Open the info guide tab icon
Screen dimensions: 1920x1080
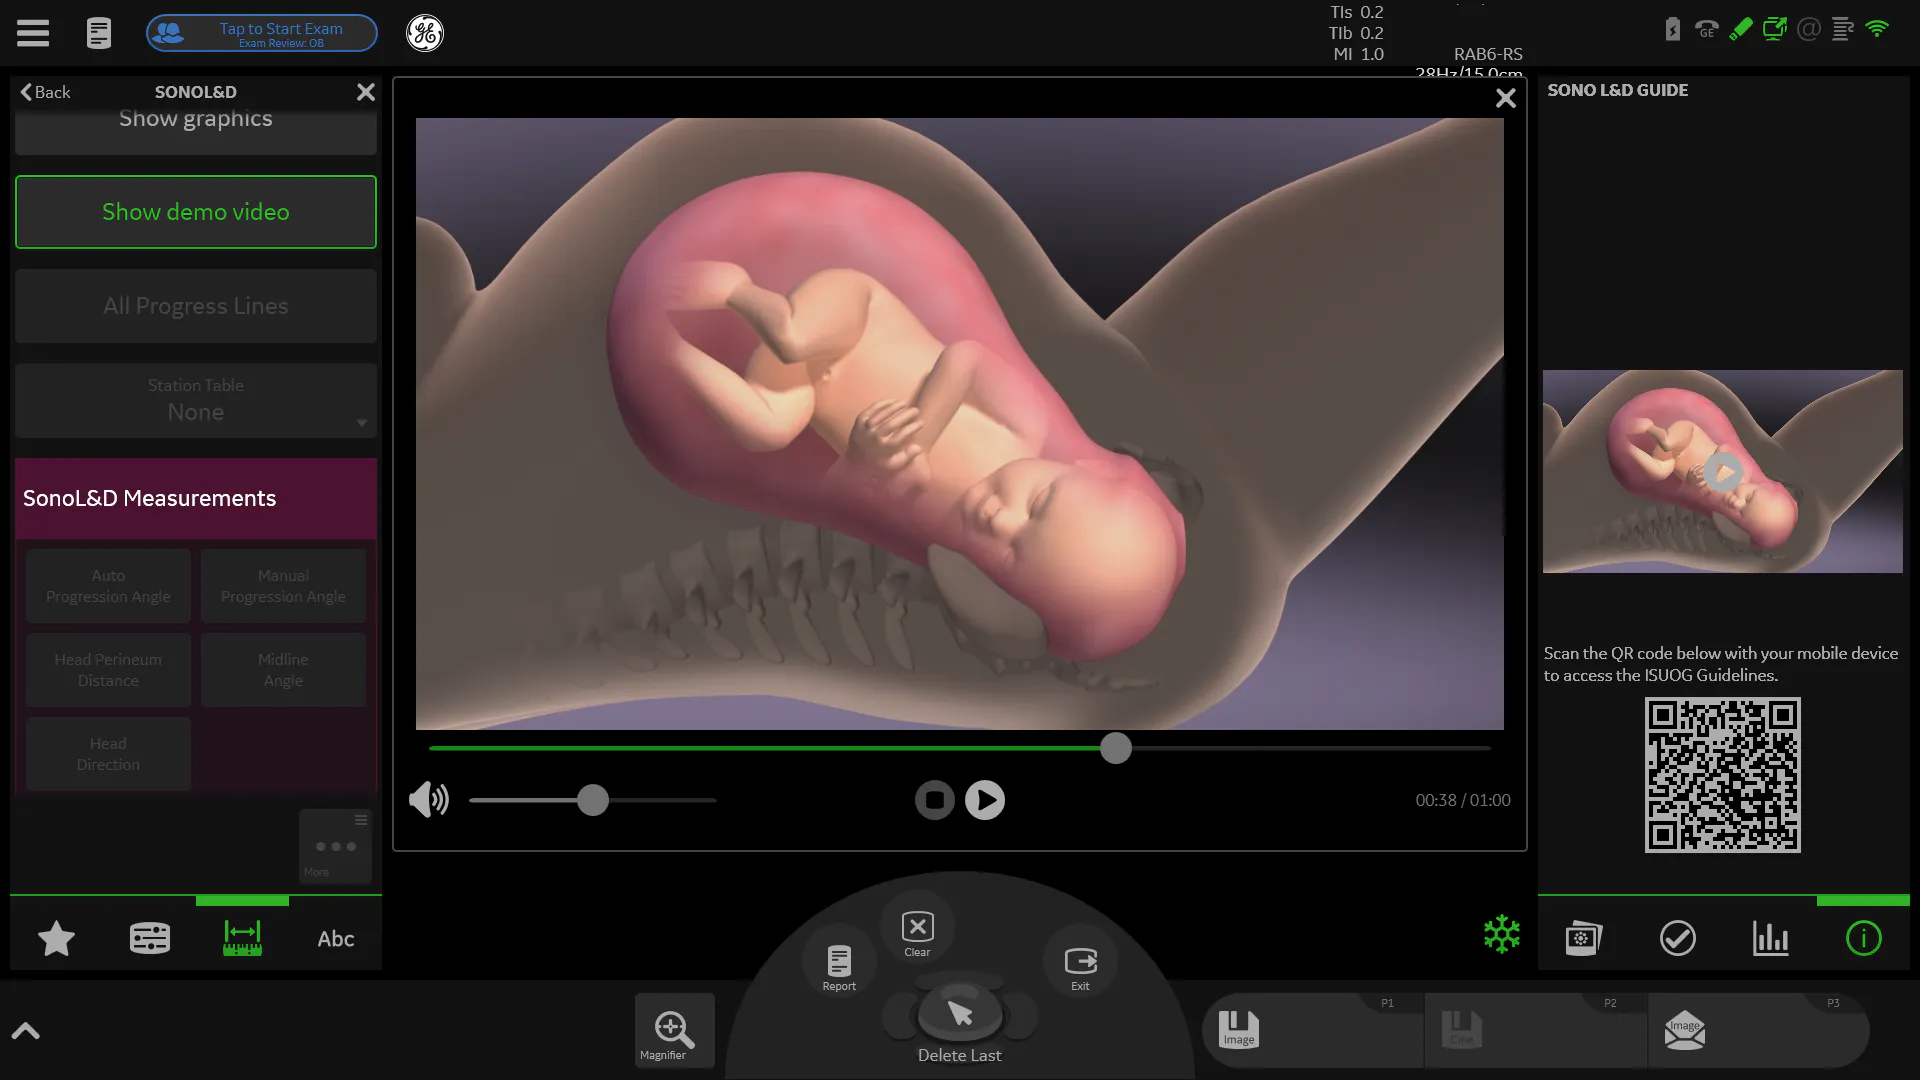1864,938
